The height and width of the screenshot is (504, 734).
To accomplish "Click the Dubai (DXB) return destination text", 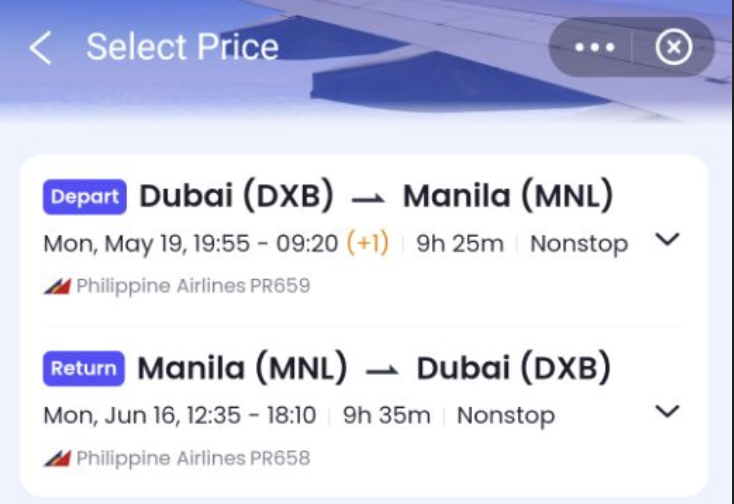I will (514, 367).
